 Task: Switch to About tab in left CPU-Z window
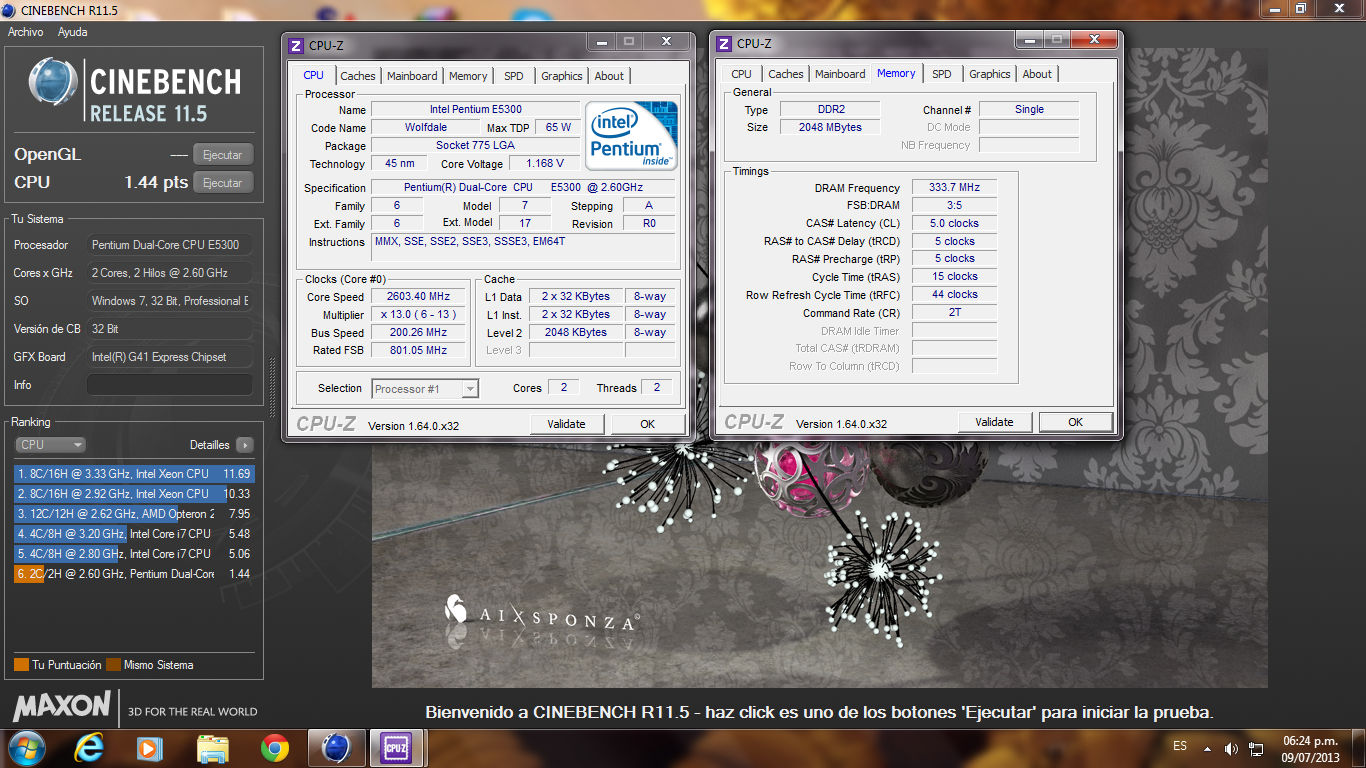point(609,76)
